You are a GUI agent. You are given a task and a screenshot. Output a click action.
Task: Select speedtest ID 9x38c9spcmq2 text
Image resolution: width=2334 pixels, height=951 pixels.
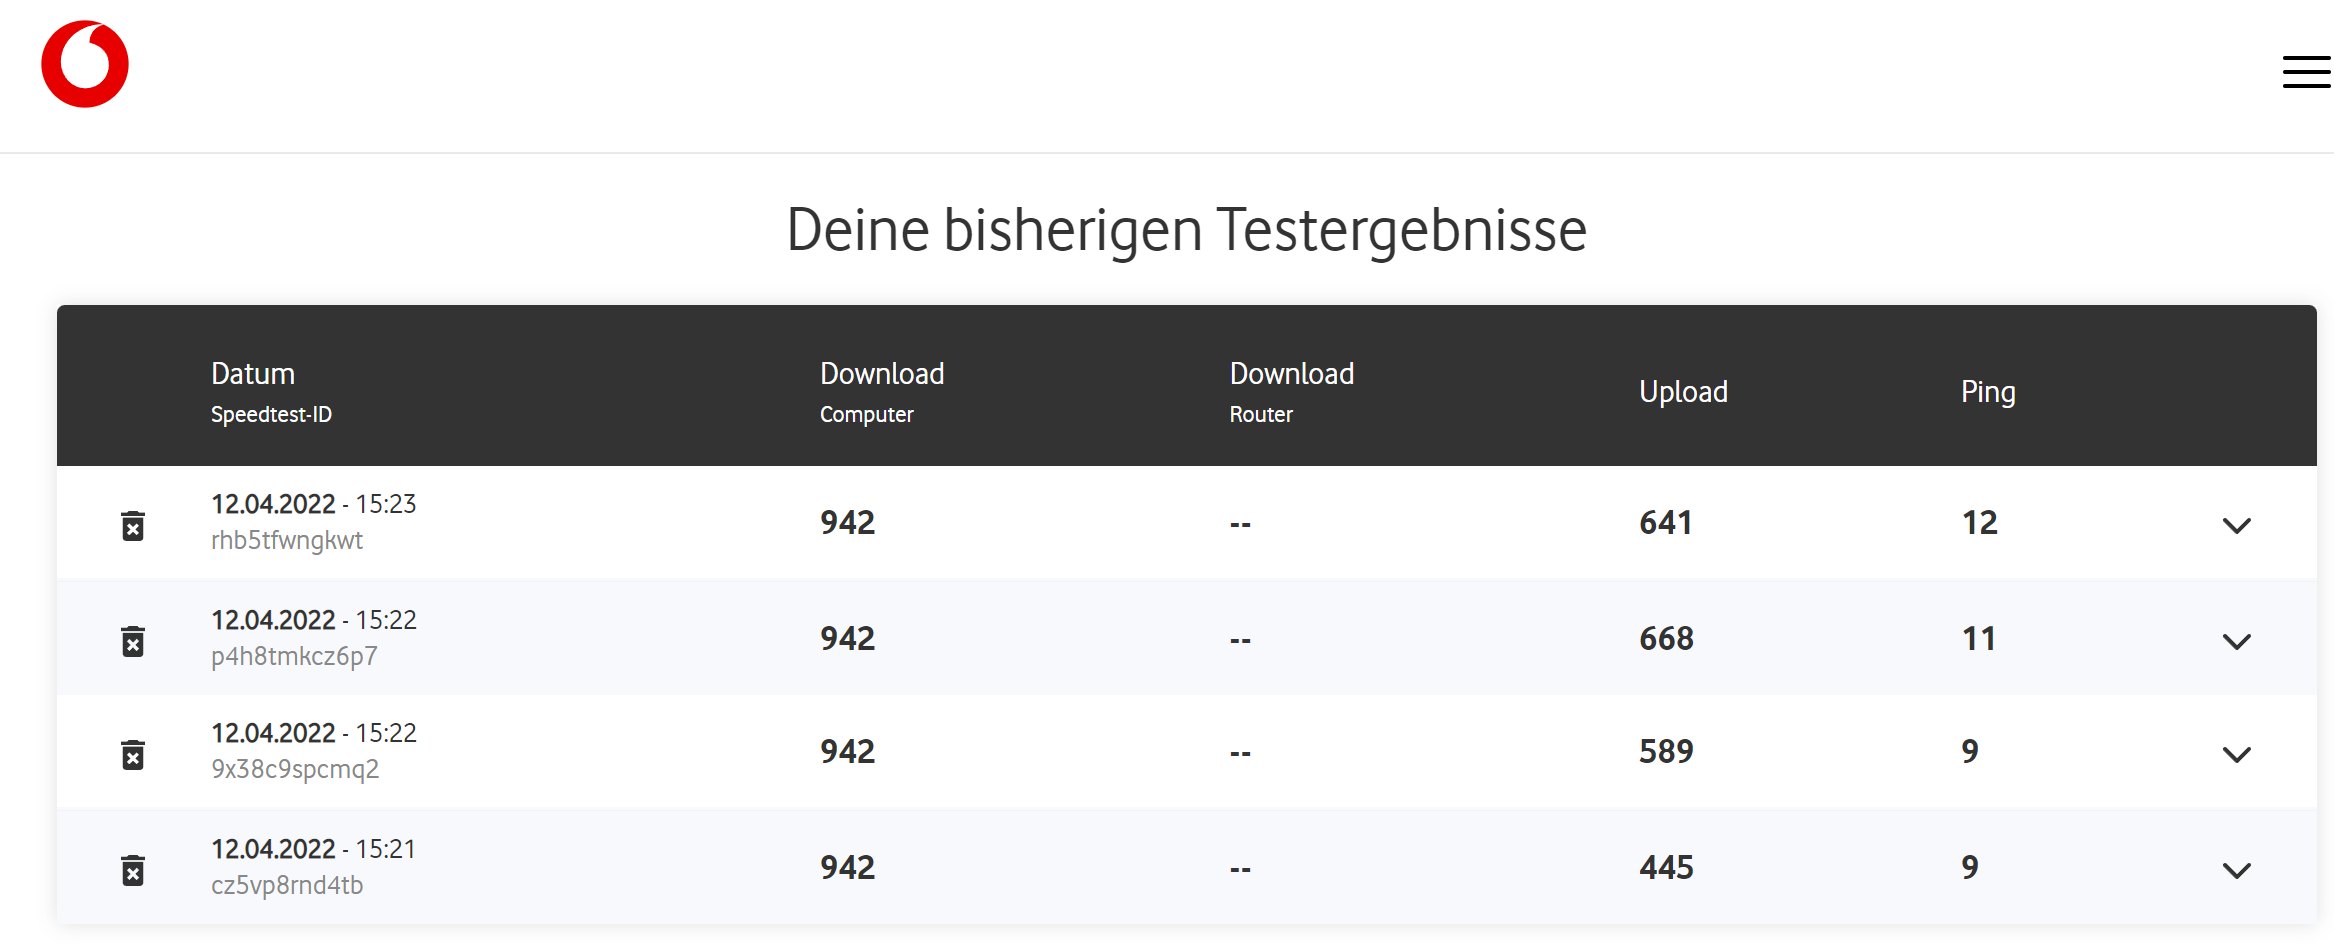click(x=295, y=769)
